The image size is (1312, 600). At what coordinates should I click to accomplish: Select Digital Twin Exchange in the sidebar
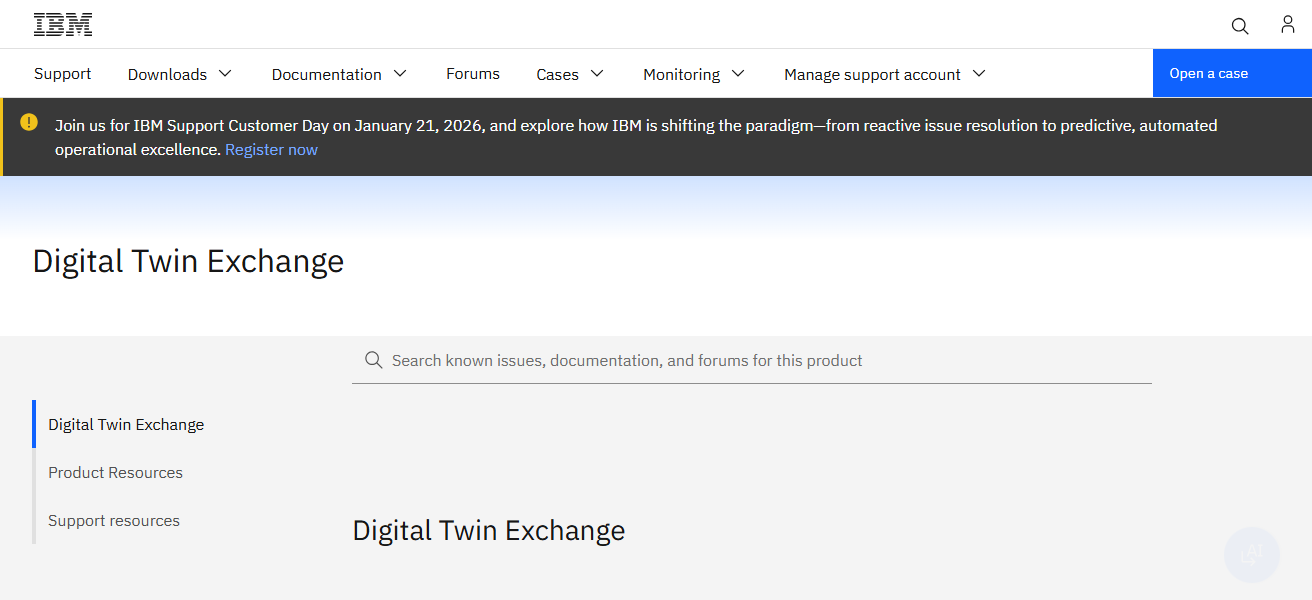pos(125,424)
